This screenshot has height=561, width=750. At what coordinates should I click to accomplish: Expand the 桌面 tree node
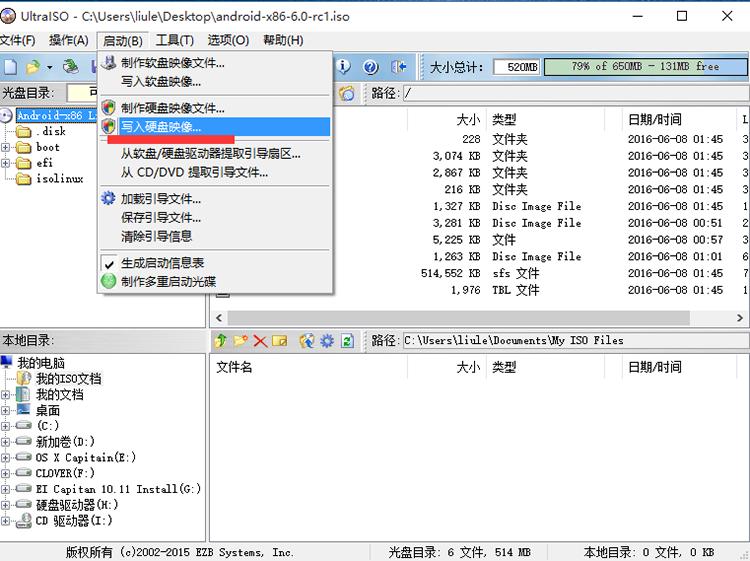point(5,410)
